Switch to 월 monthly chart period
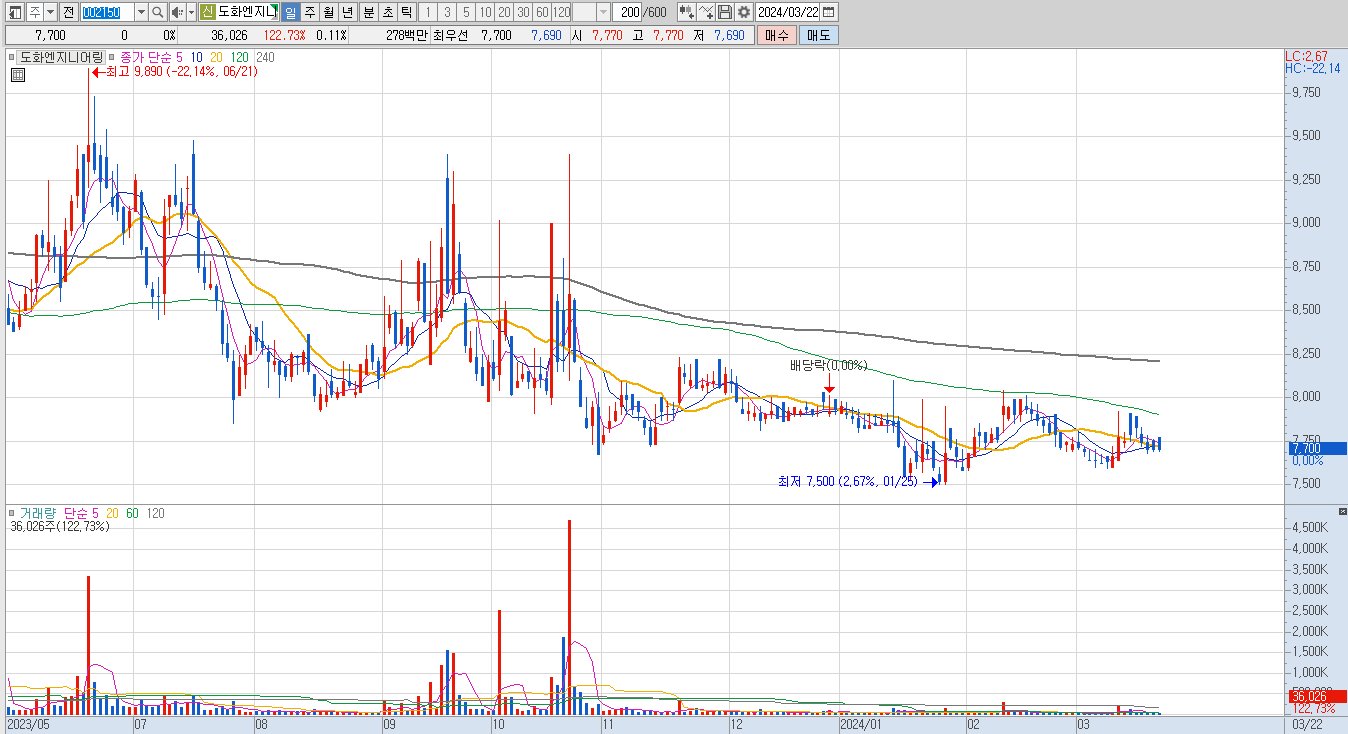1348x734 pixels. pyautogui.click(x=328, y=12)
